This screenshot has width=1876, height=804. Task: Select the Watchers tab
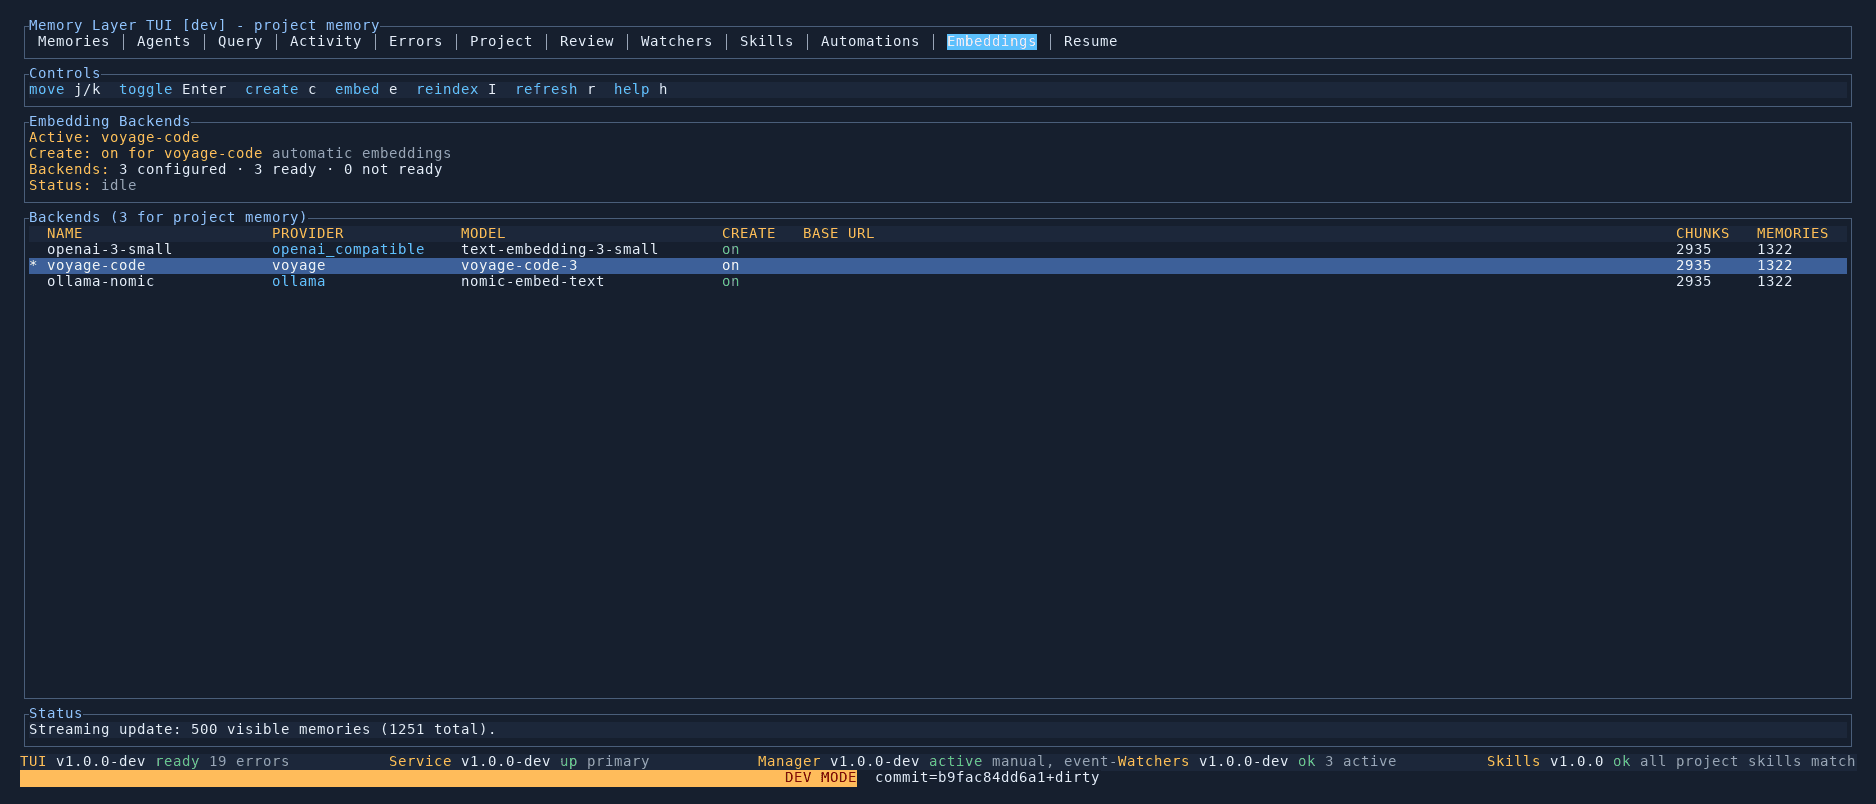(676, 41)
